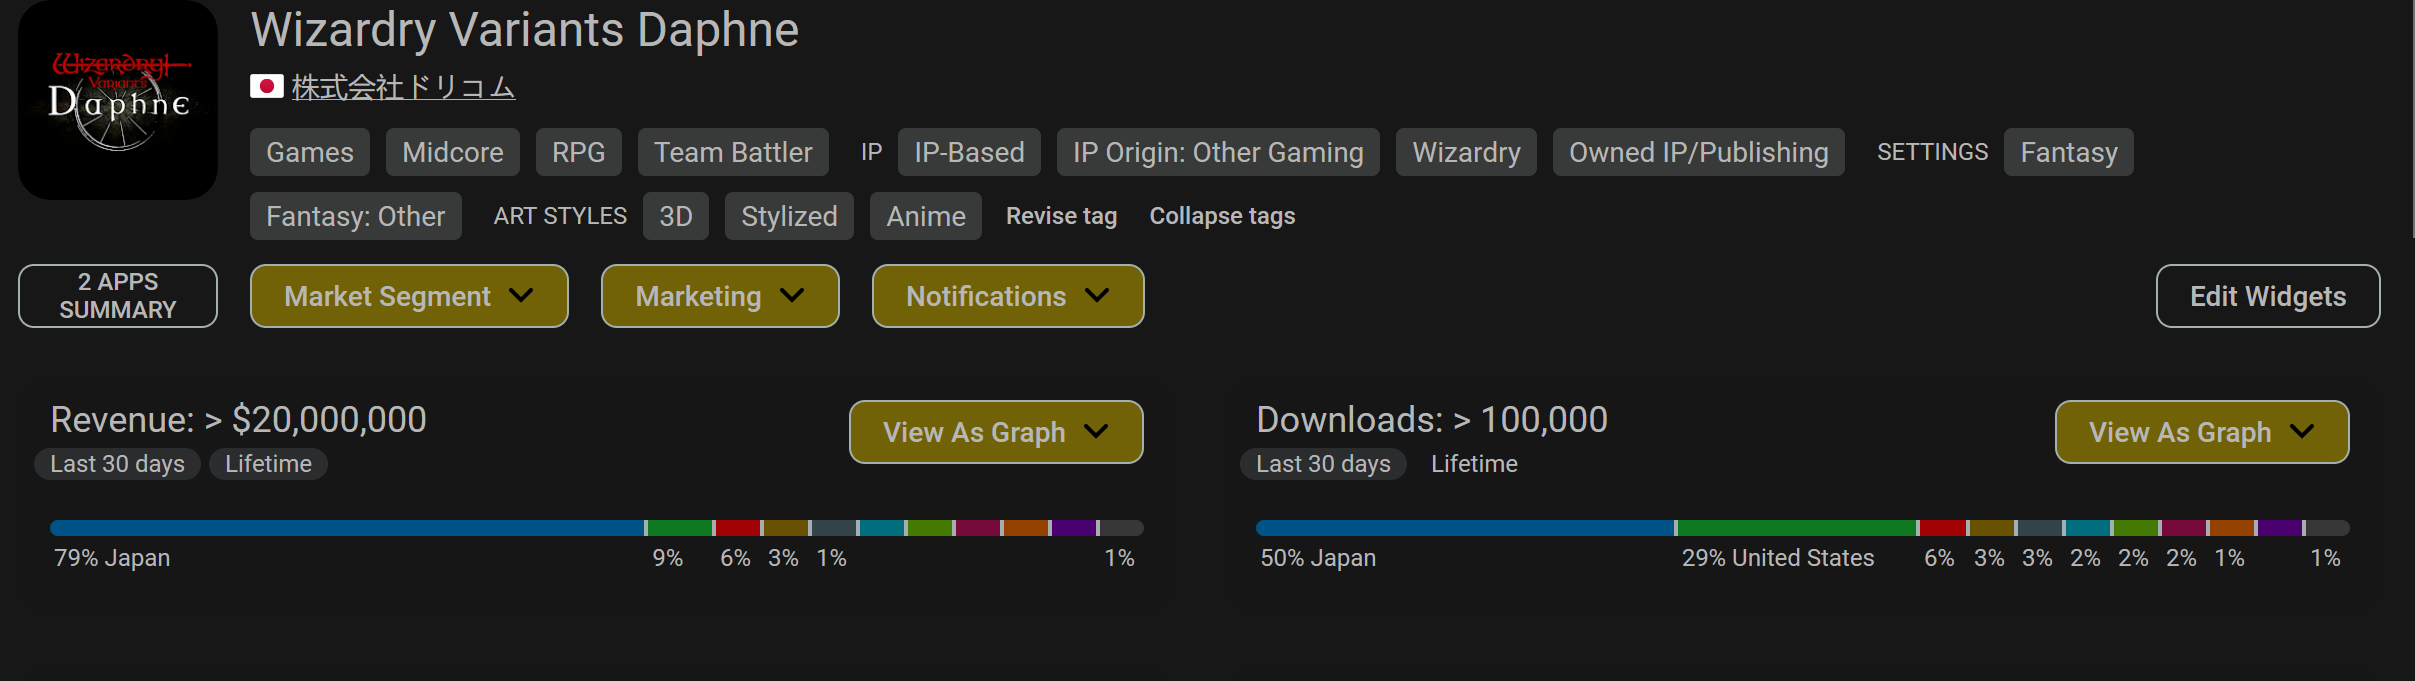
Task: Click the 3D art style tag
Action: (676, 216)
